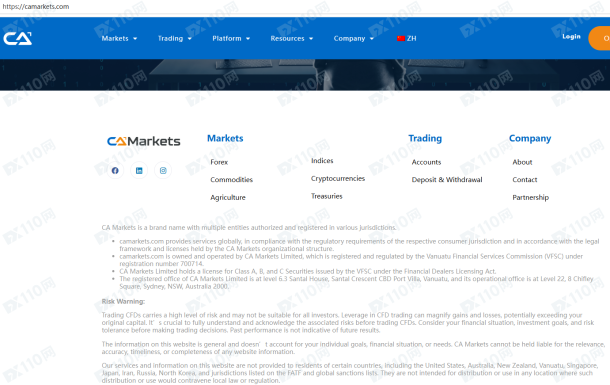
Task: Expand the Trading dropdown in navbar
Action: tap(175, 38)
